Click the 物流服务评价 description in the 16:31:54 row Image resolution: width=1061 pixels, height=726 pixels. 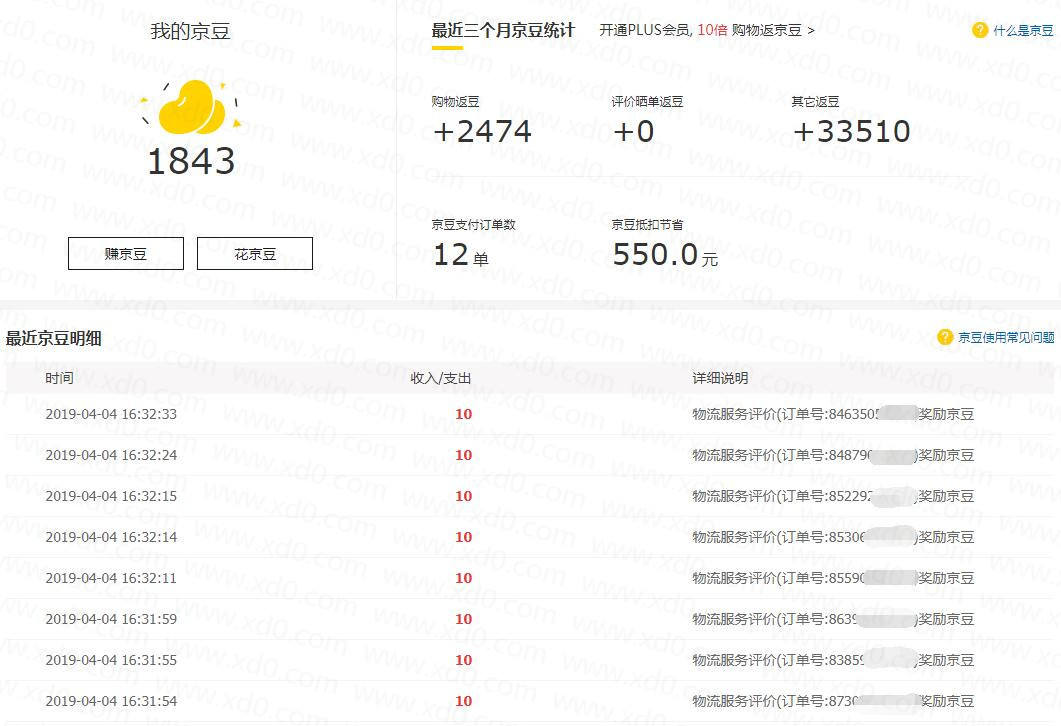[833, 701]
